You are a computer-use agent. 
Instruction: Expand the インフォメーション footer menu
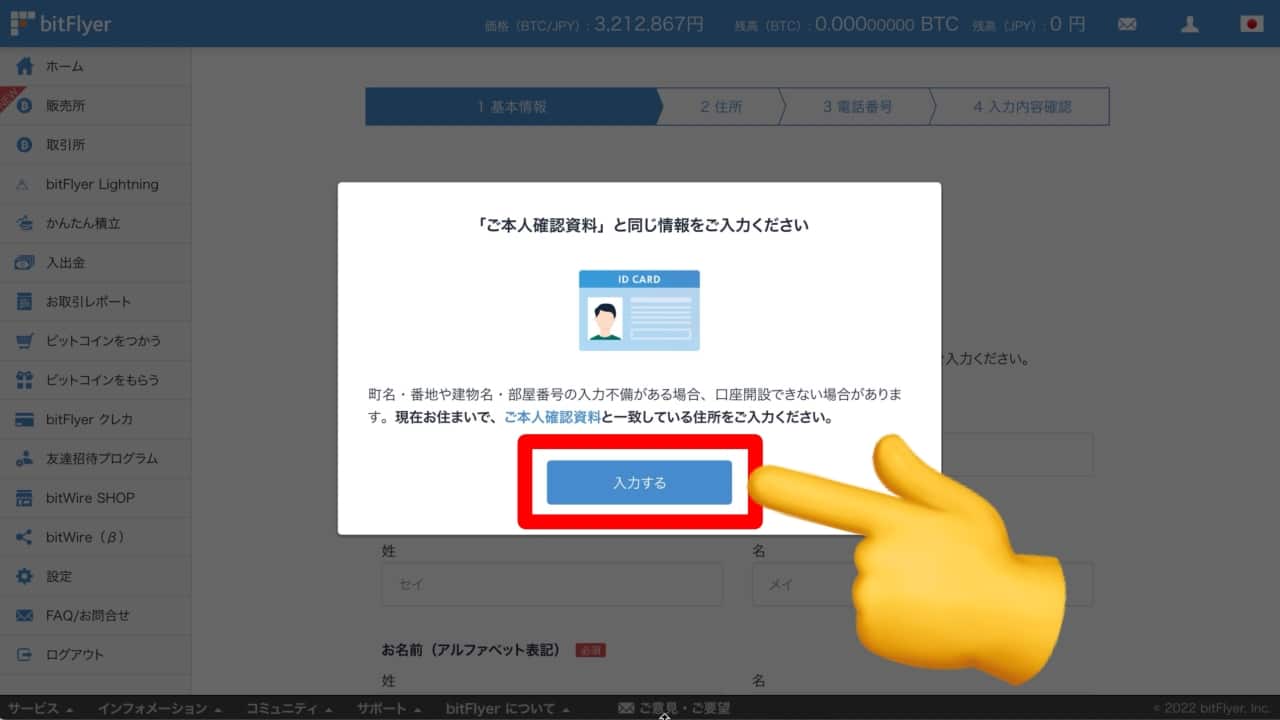158,708
